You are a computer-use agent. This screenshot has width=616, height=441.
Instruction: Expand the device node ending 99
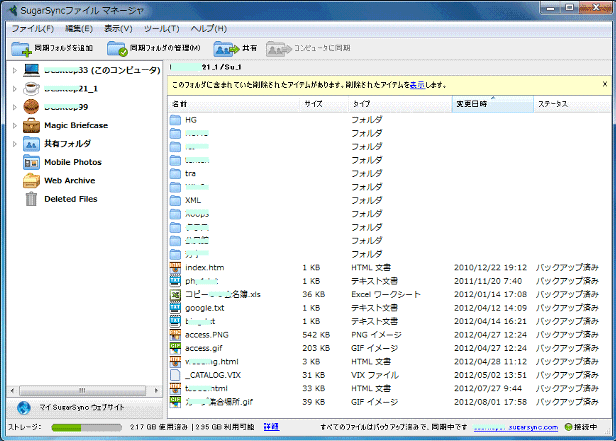pyautogui.click(x=15, y=107)
